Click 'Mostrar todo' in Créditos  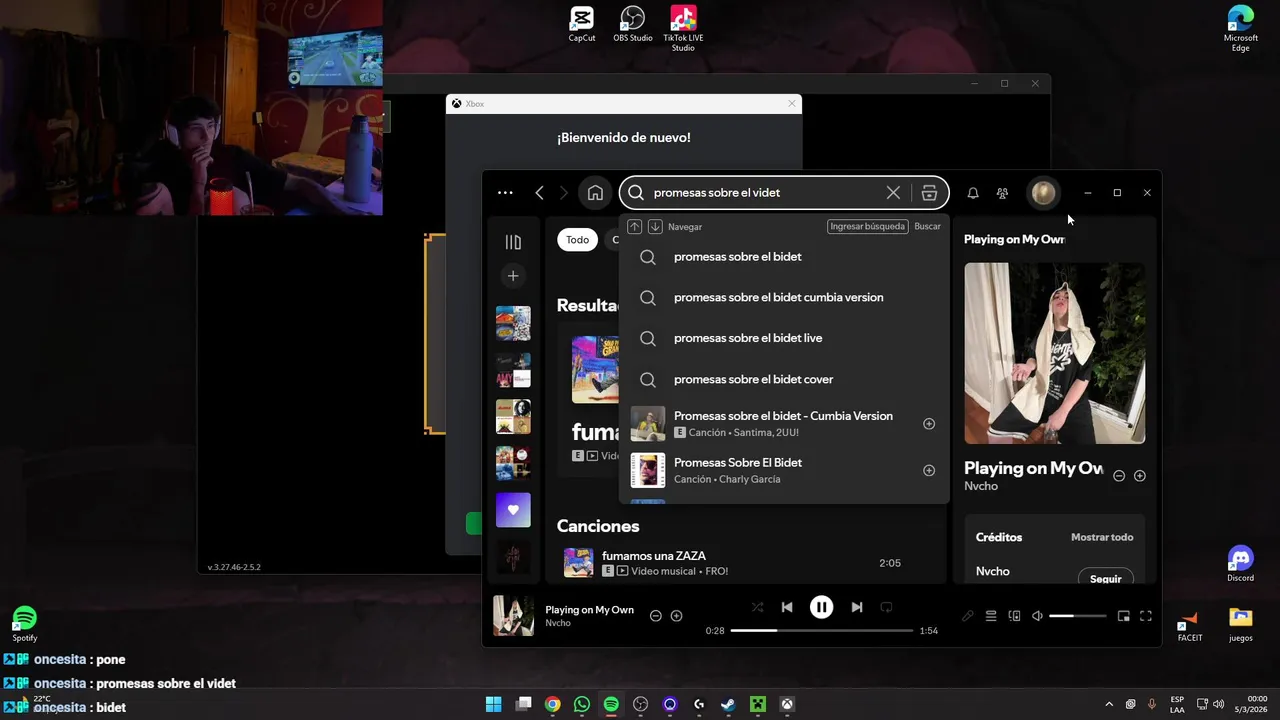[1102, 537]
